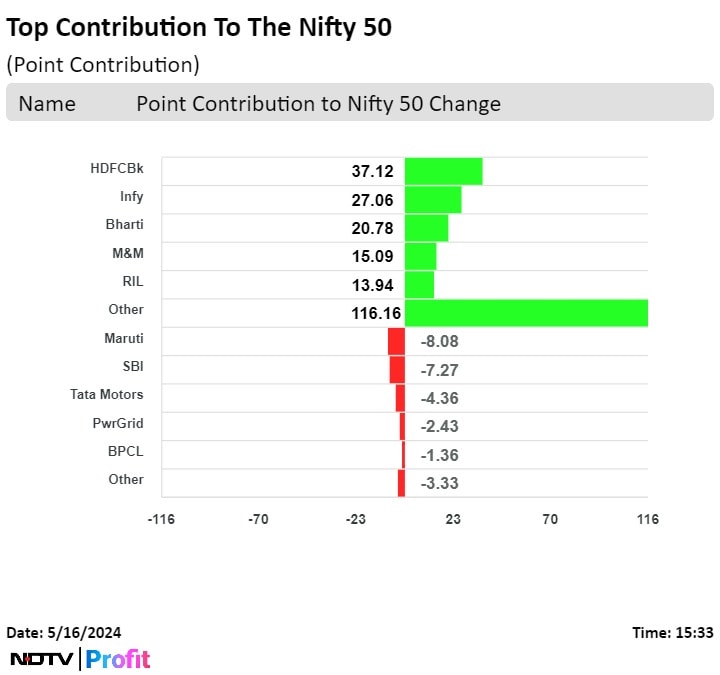Click the Point Contribution to Nifty 50 Change header
The height and width of the screenshot is (675, 720).
318,103
